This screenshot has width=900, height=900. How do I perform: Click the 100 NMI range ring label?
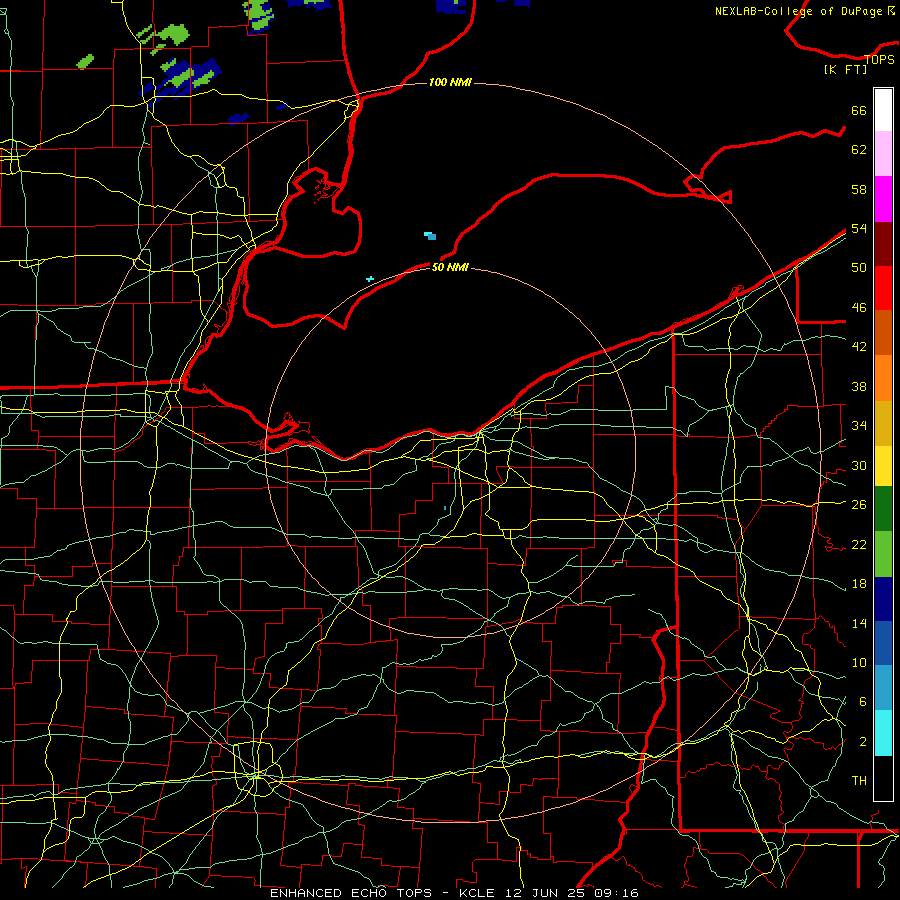pos(450,82)
